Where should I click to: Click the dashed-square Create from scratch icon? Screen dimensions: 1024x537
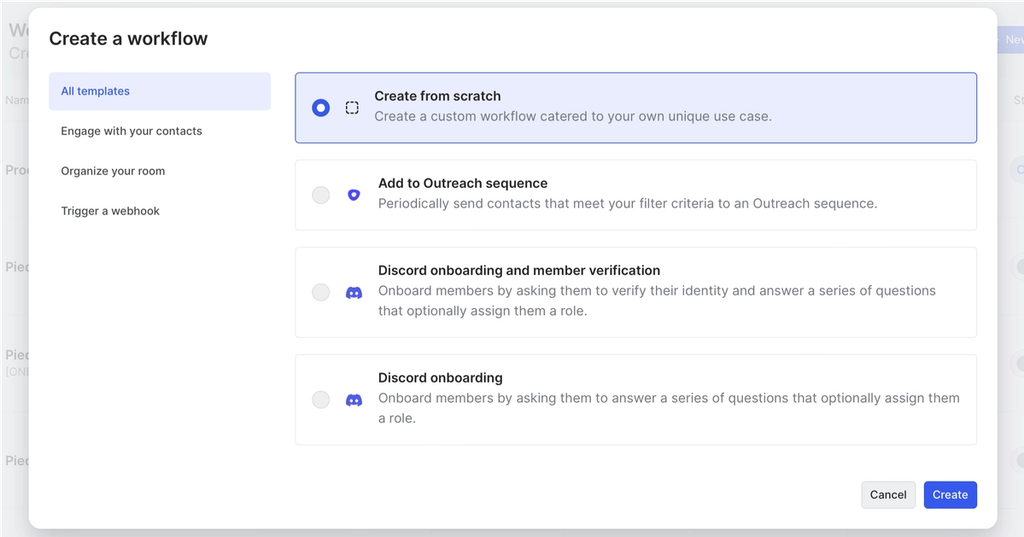click(352, 107)
